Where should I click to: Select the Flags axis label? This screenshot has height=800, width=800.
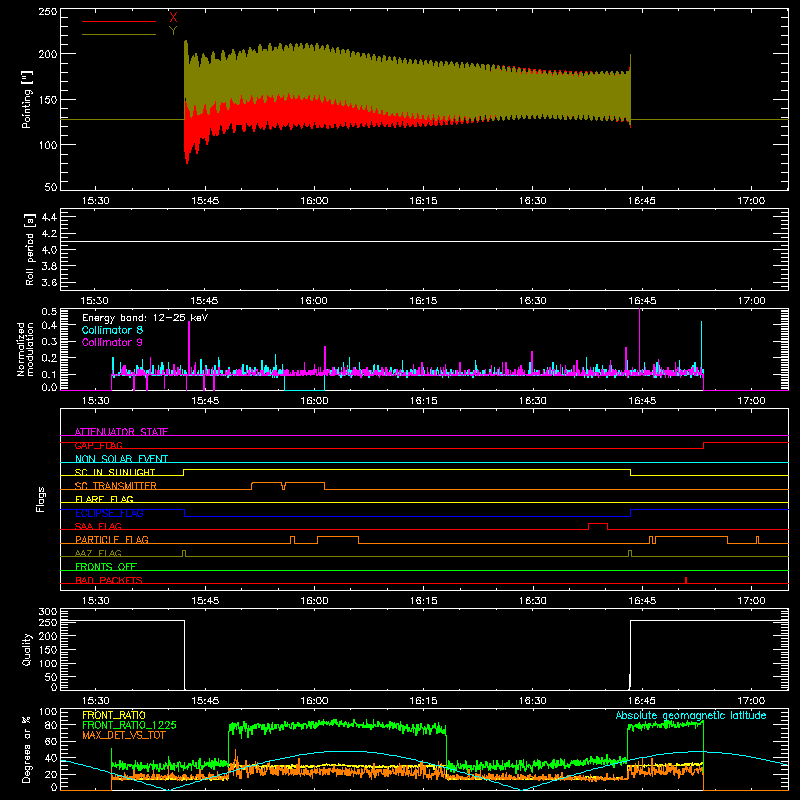41,499
